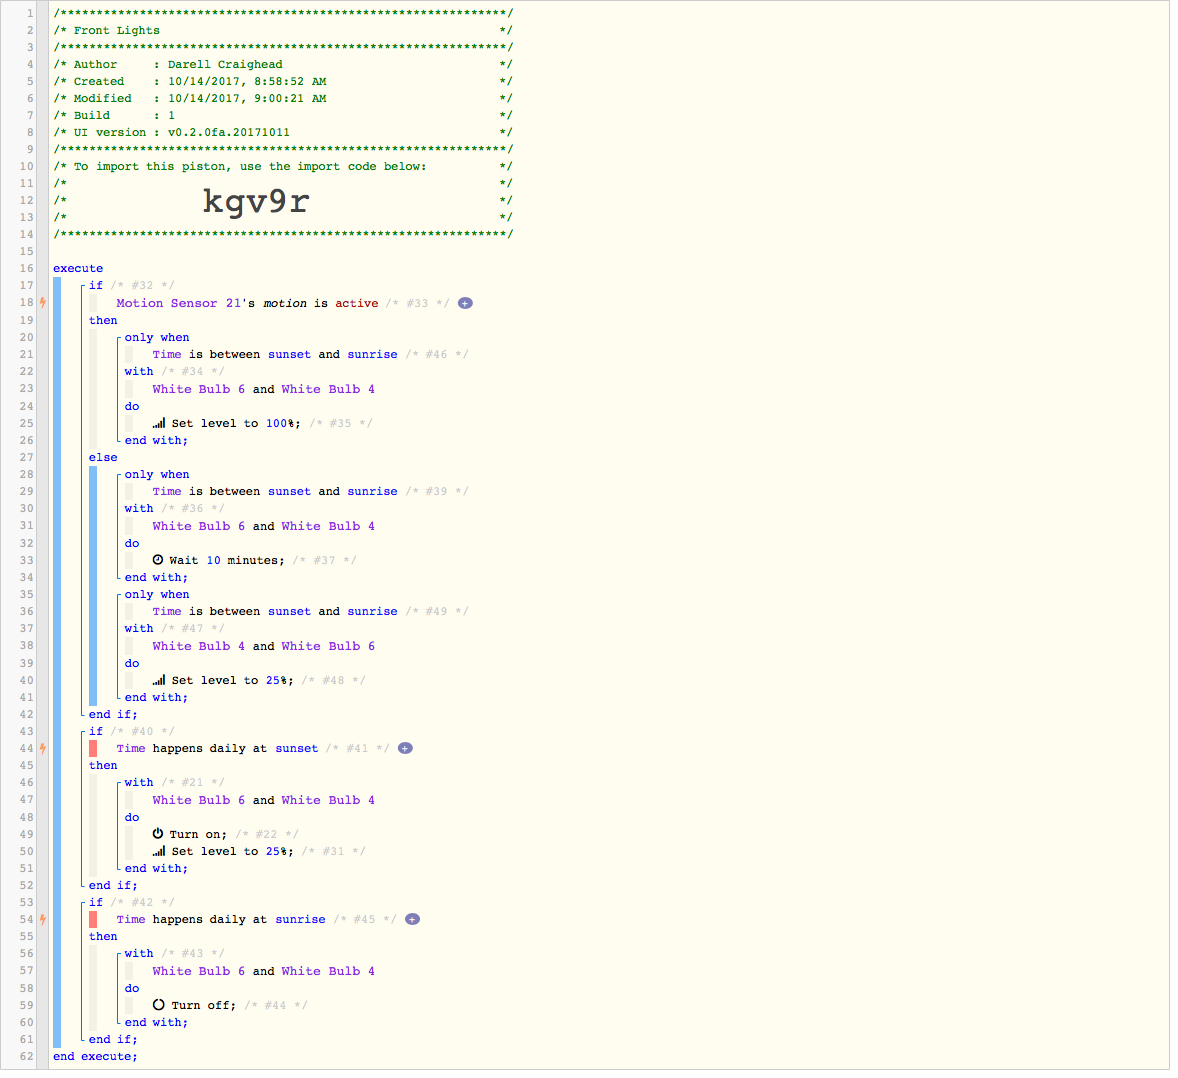Click only when on line 20
The width and height of the screenshot is (1178, 1078).
pyautogui.click(x=157, y=337)
